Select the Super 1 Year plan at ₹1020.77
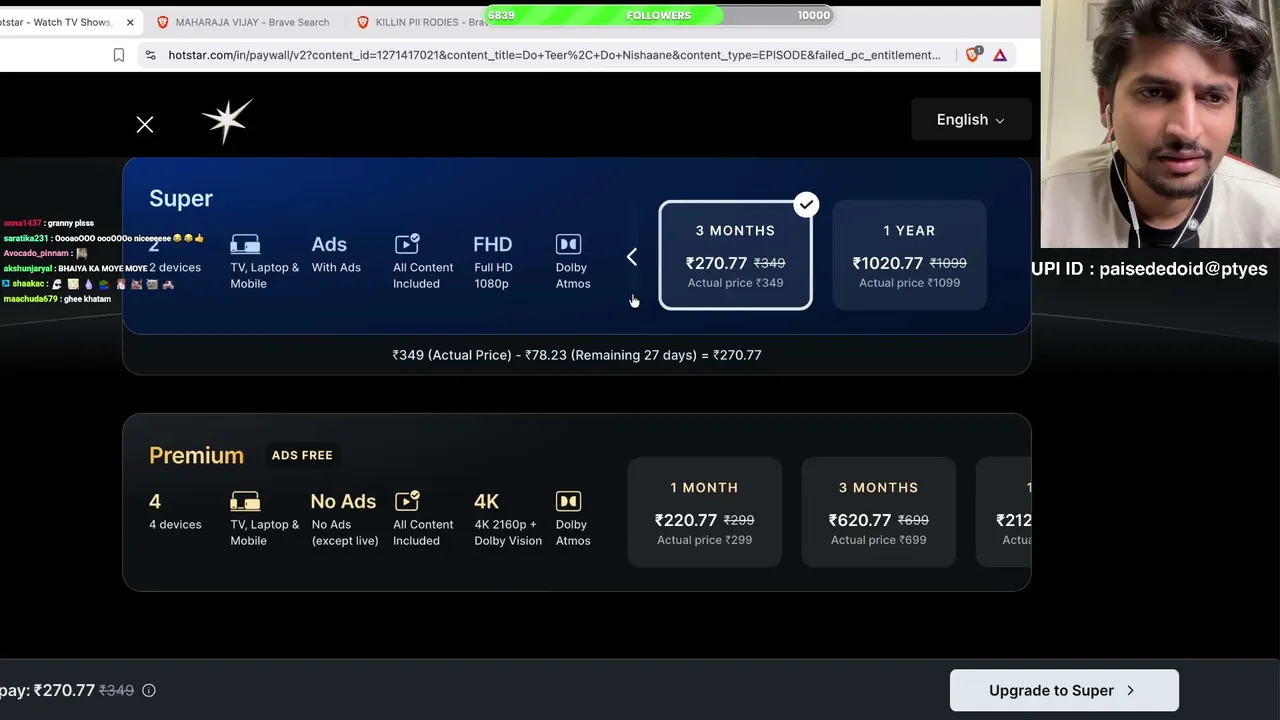The image size is (1280, 720). tap(909, 255)
